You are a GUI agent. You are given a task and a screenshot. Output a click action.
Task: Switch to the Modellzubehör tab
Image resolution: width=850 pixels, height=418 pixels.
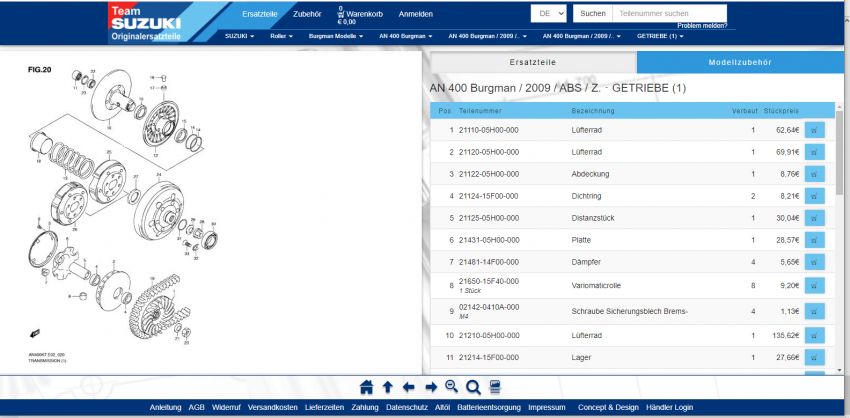pos(740,62)
